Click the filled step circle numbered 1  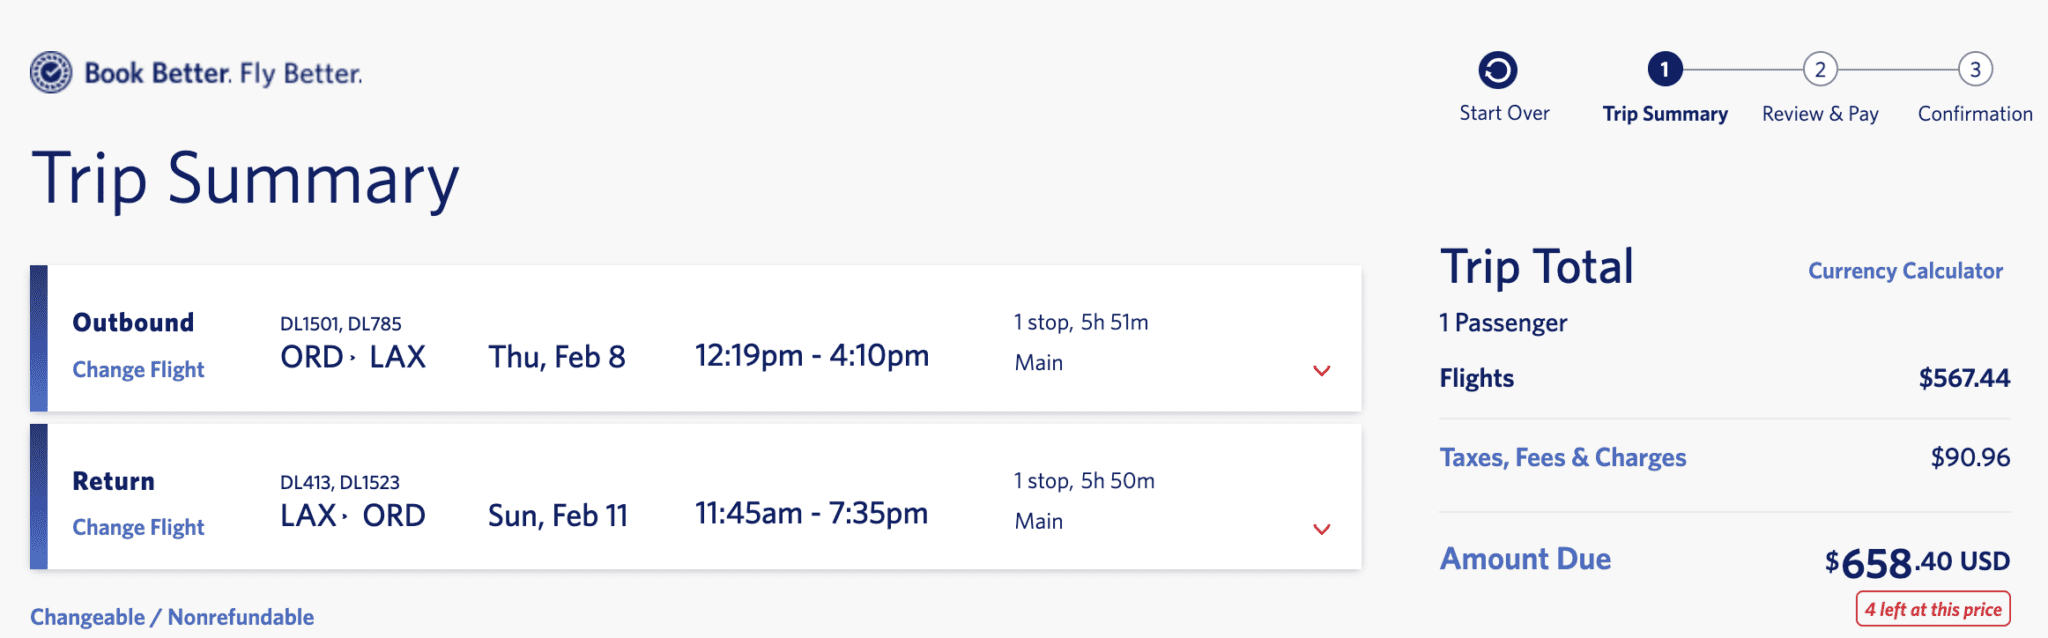click(1664, 70)
